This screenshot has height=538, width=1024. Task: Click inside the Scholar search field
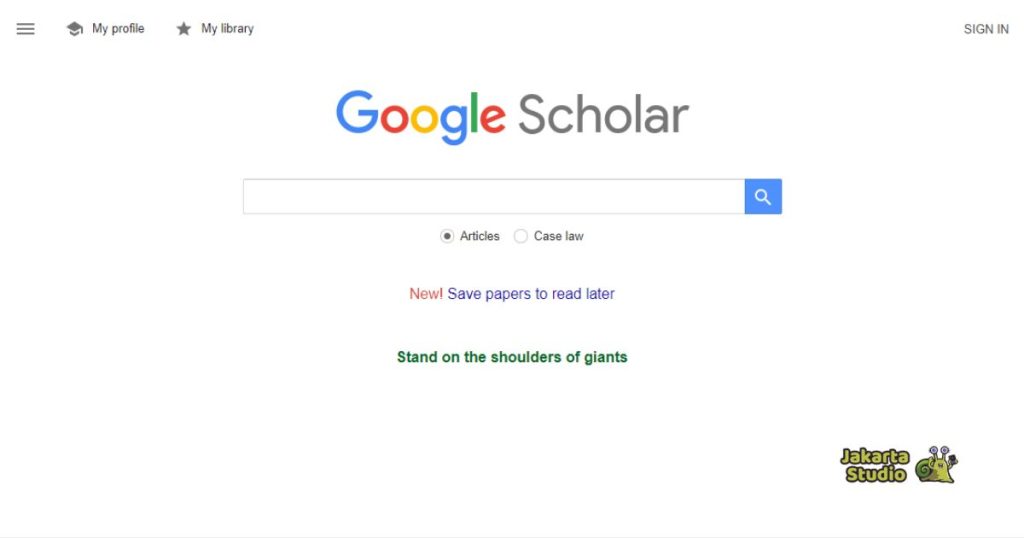[494, 197]
